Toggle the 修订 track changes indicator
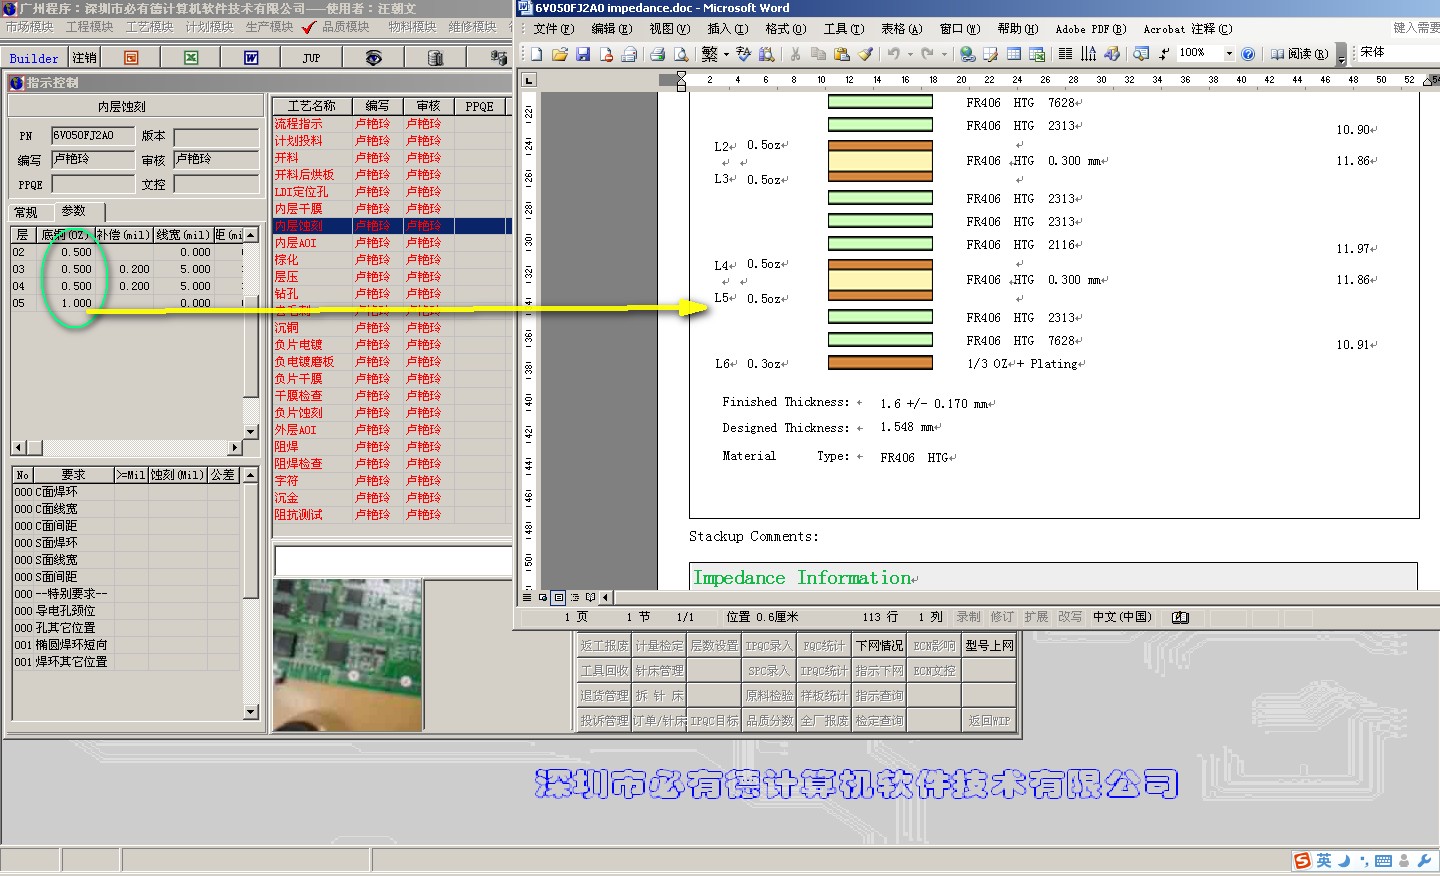Screen dimensions: 1440x876 point(1002,617)
